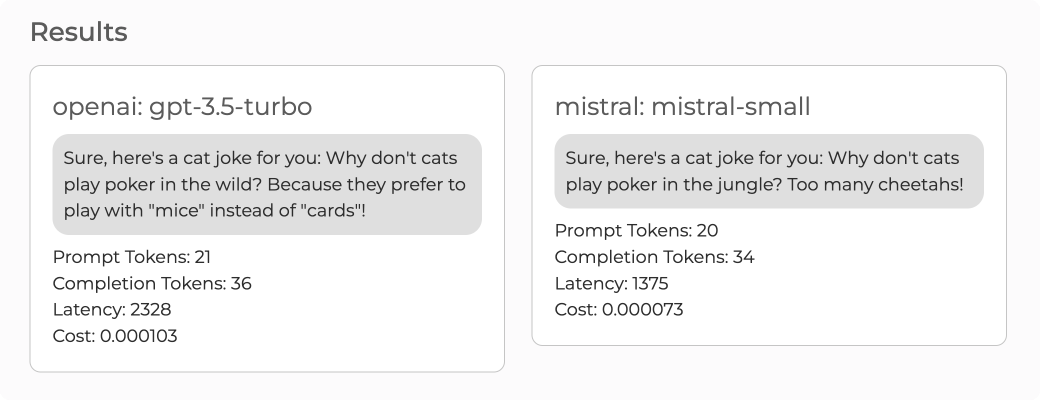Click the "Cost: 0.000073" value

tap(619, 310)
